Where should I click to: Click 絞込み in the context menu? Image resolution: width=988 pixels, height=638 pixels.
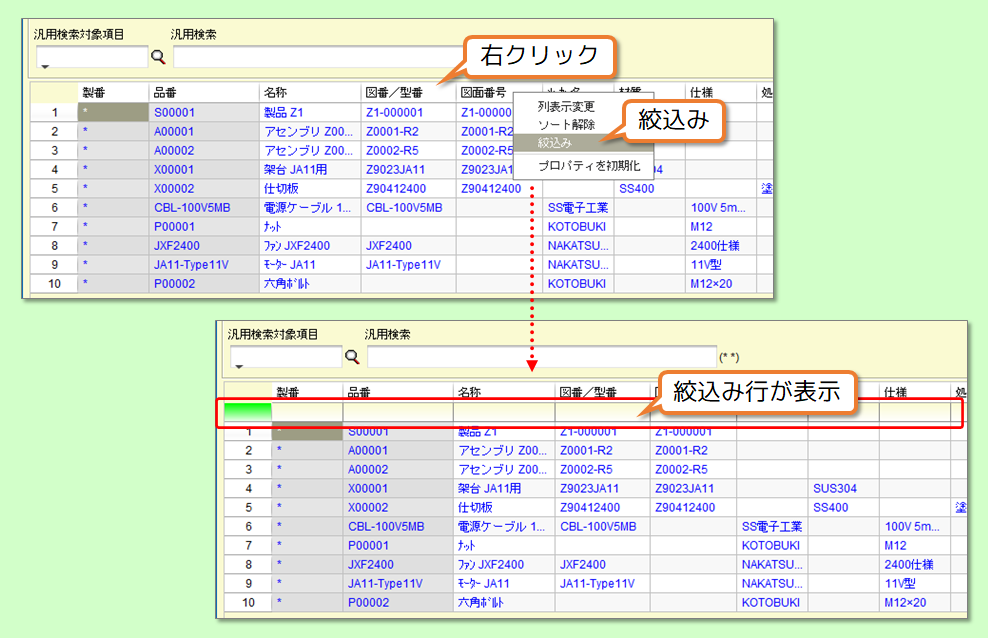[556, 143]
